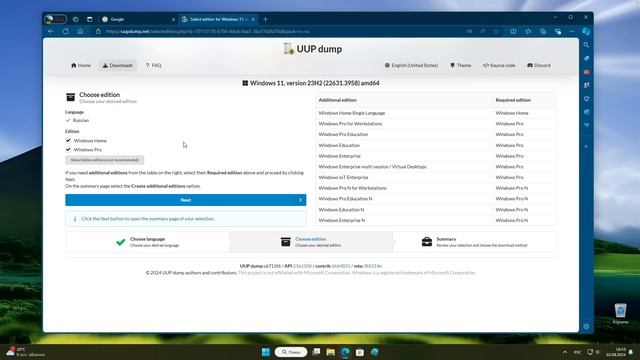Click 'Windows Pro Education' table cell
The width and height of the screenshot is (640, 360).
404,134
